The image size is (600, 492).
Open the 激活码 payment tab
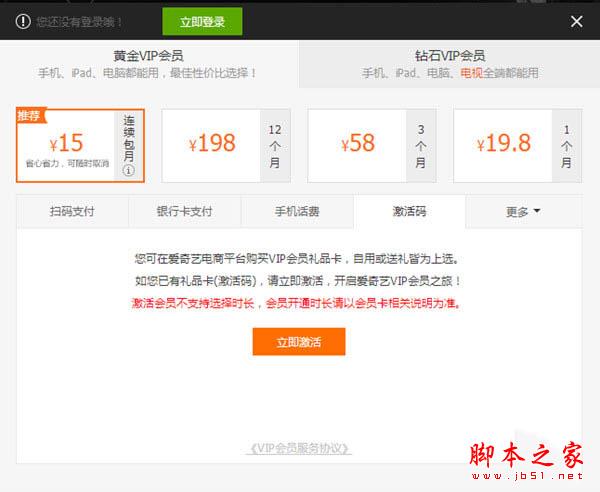pos(409,211)
